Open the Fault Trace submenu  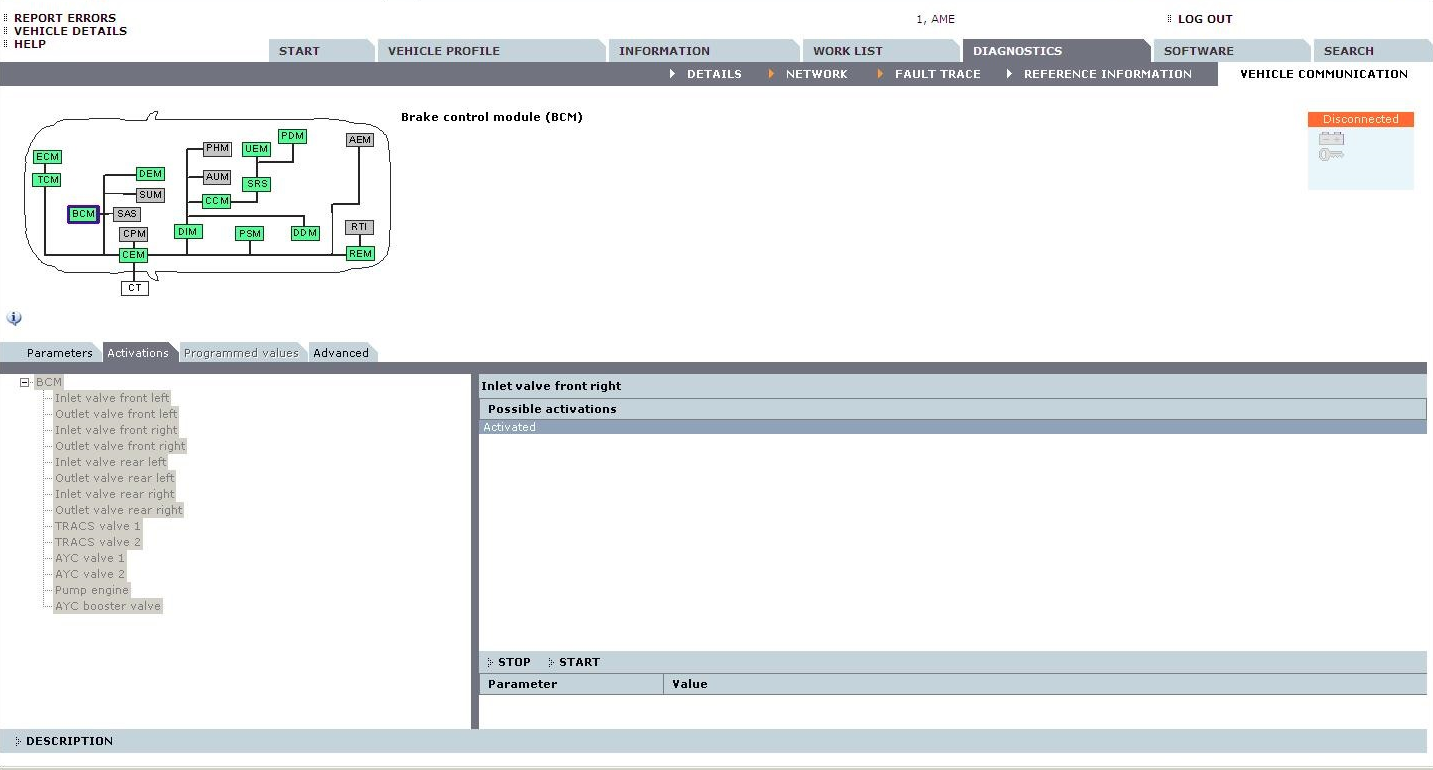tap(937, 74)
